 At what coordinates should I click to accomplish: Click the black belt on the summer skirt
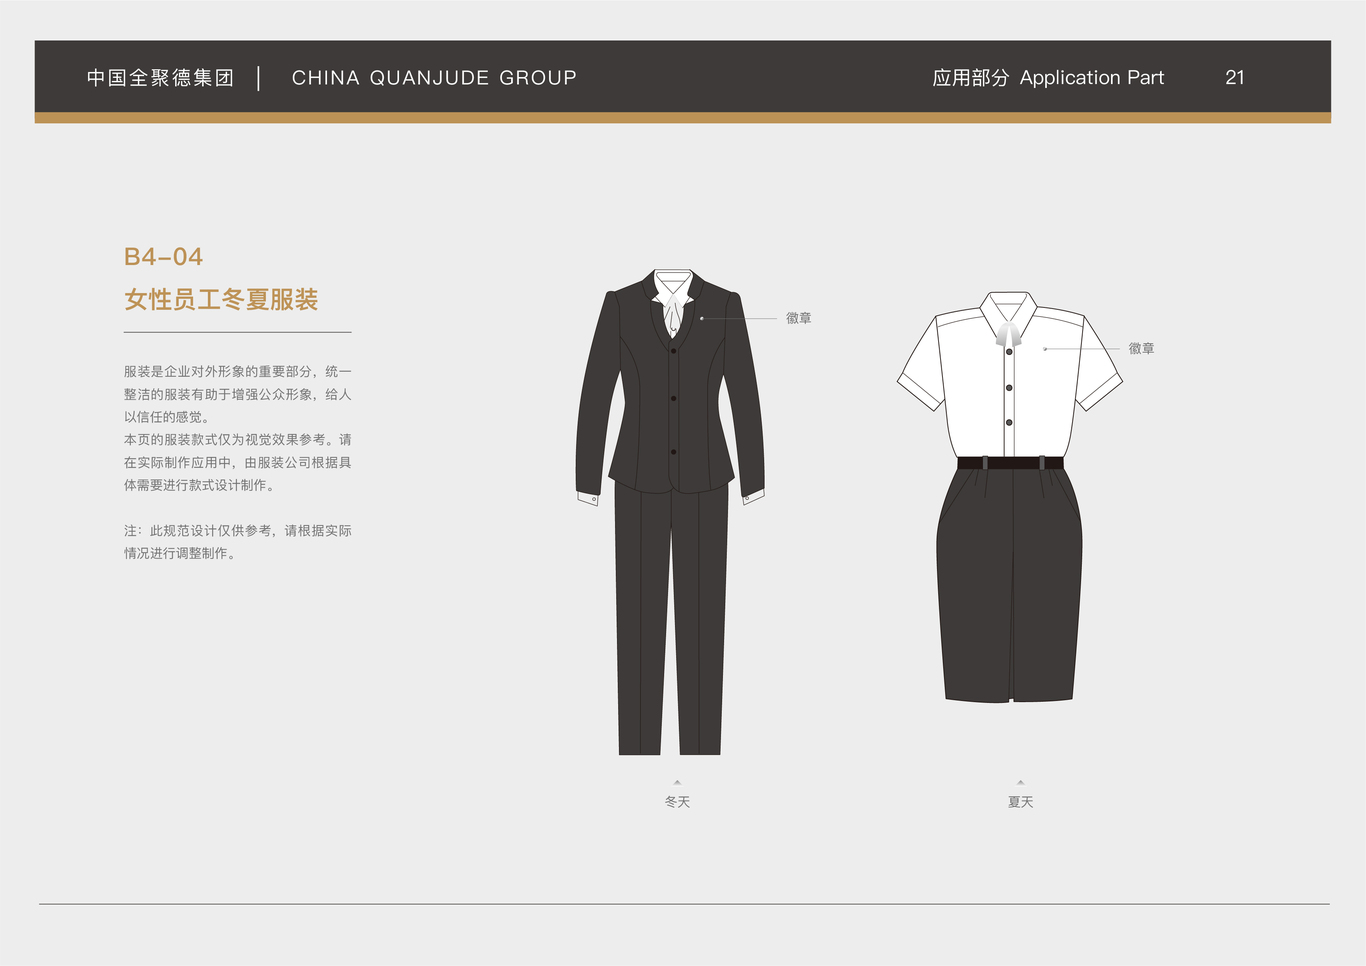pyautogui.click(x=1010, y=463)
